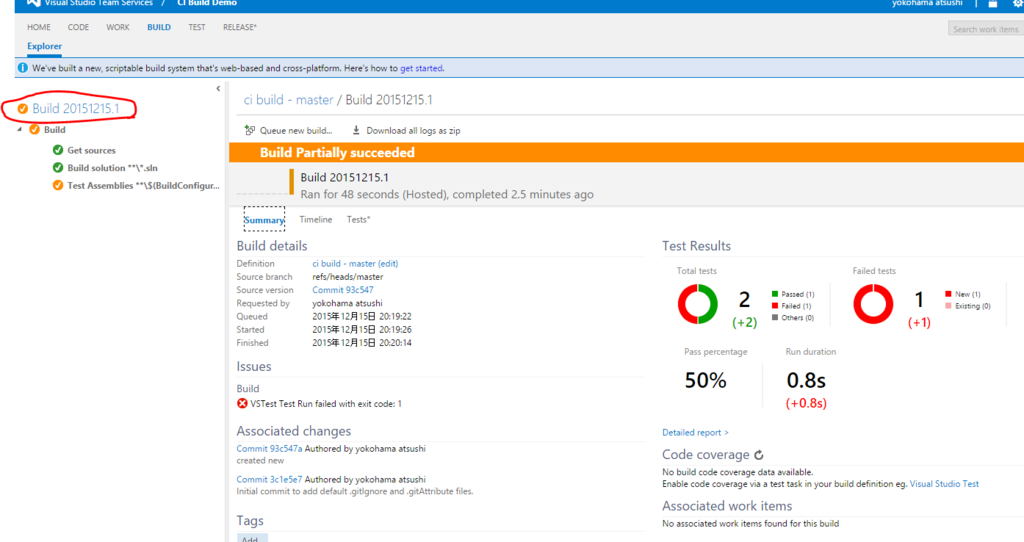The width and height of the screenshot is (1024, 542).
Task: Click the CI Build Demo project title
Action: click(207, 3)
